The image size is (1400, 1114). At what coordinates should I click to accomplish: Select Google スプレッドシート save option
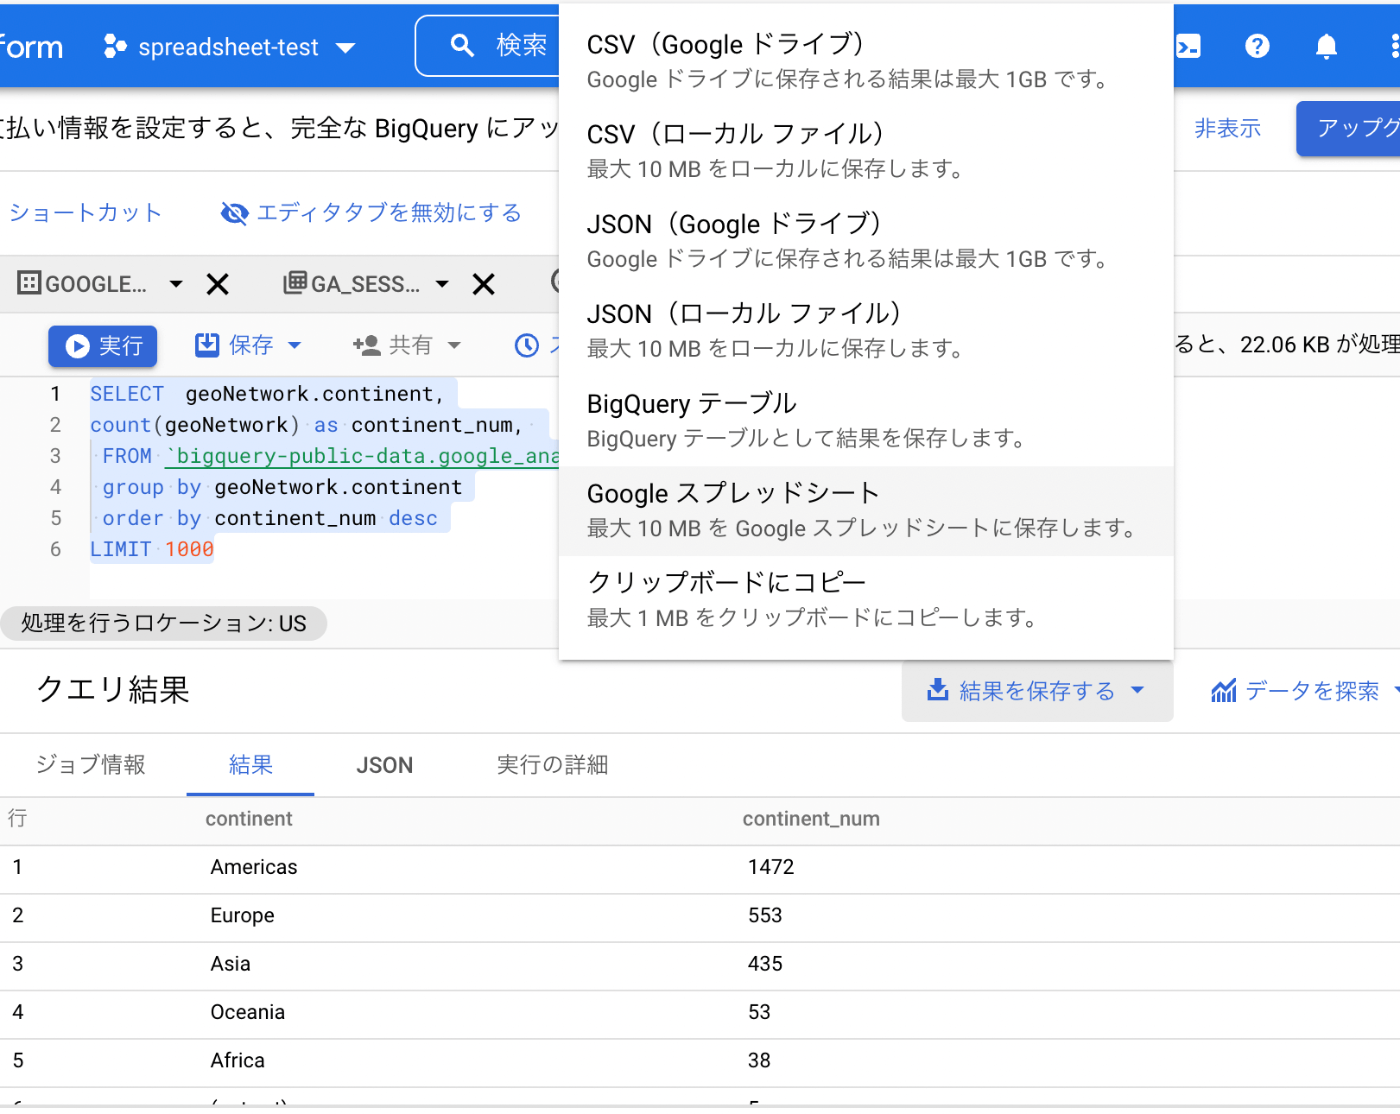click(x=866, y=510)
